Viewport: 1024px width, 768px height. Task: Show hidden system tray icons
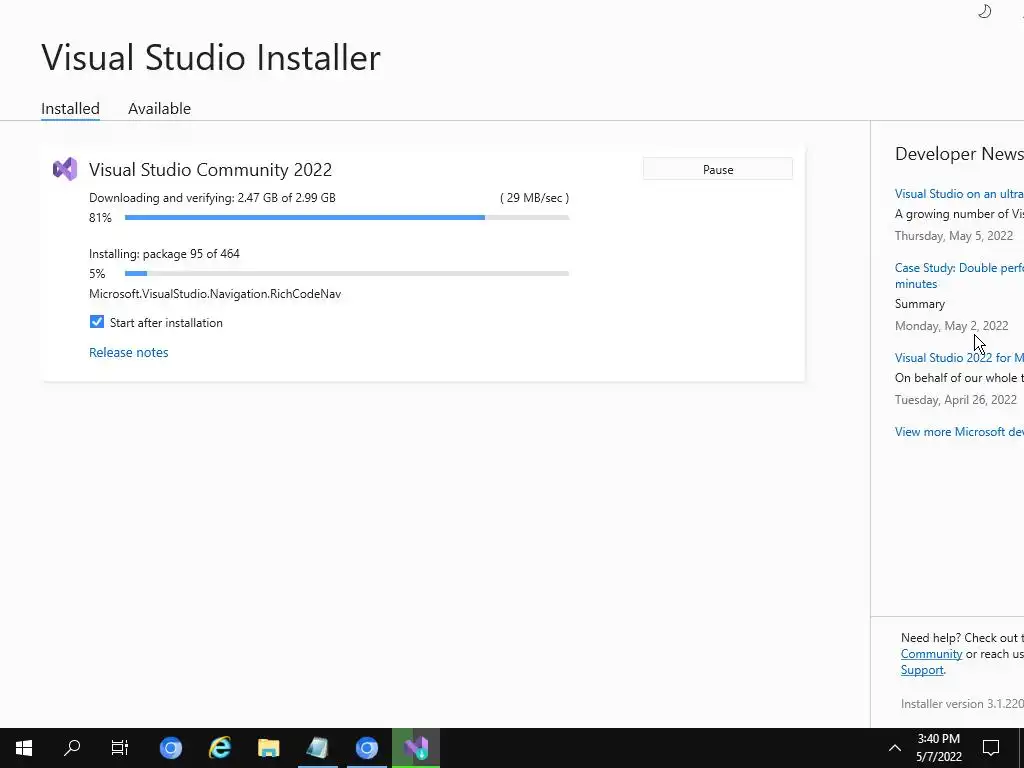[x=895, y=748]
